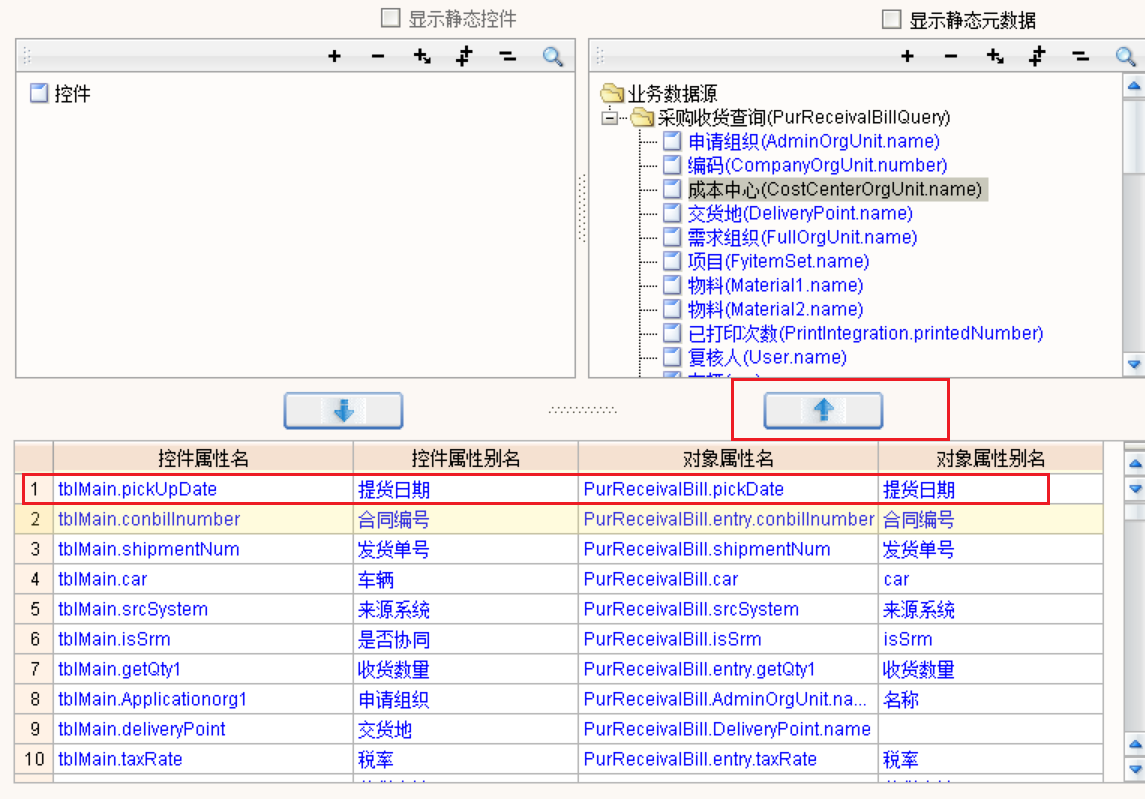The width and height of the screenshot is (1145, 799).
Task: Click the plus icon in the data source toolbar
Action: [x=907, y=57]
